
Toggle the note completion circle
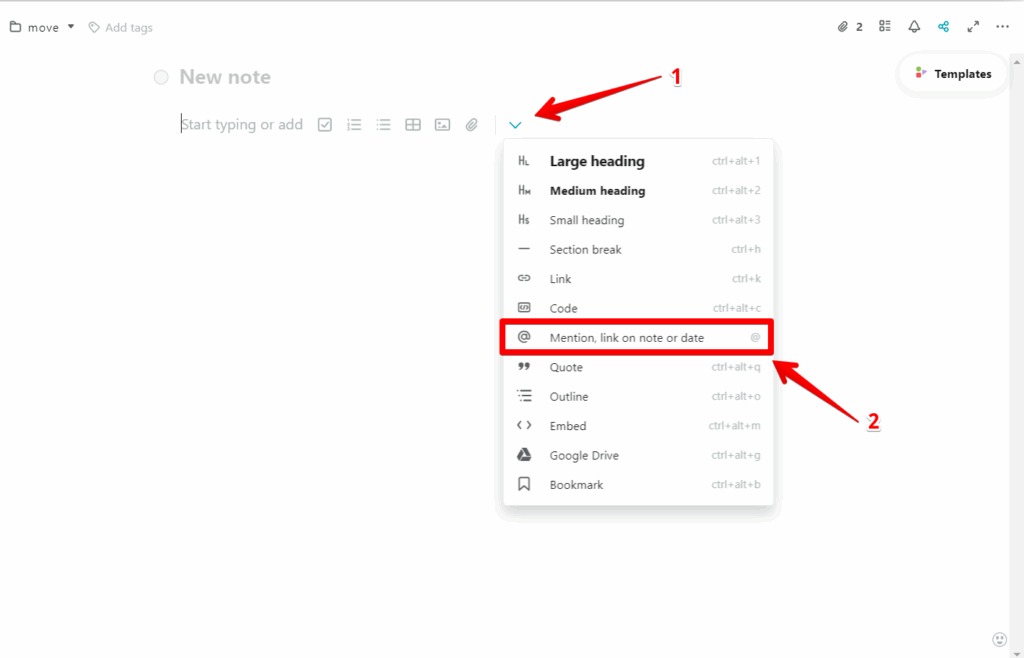[x=161, y=78]
